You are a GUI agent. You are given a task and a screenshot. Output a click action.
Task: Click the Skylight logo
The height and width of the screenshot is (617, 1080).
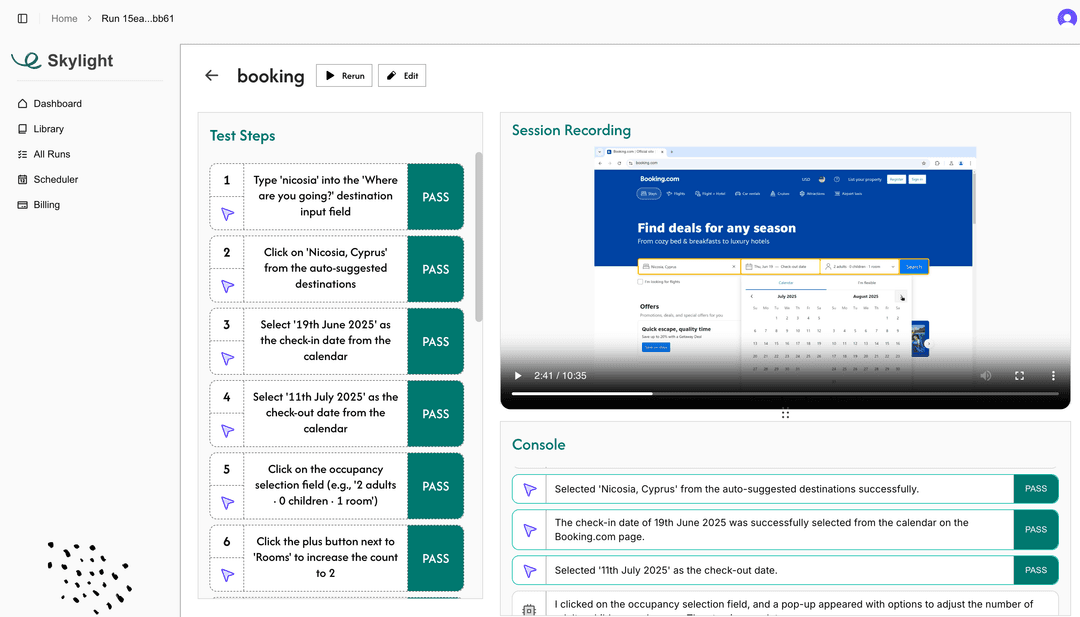[x=63, y=61]
